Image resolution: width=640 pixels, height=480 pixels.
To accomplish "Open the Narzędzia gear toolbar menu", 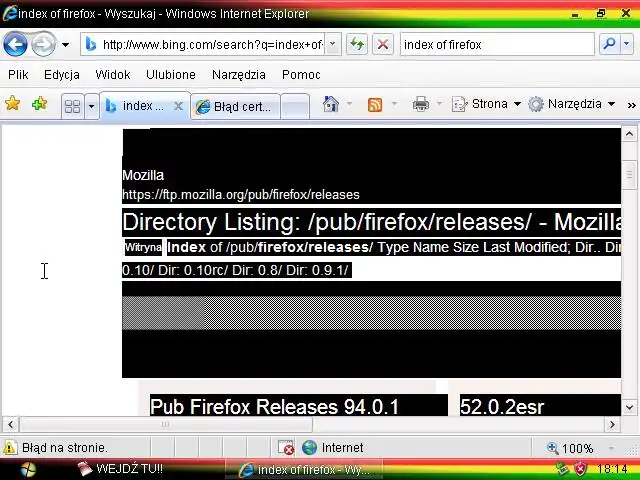I will (571, 104).
